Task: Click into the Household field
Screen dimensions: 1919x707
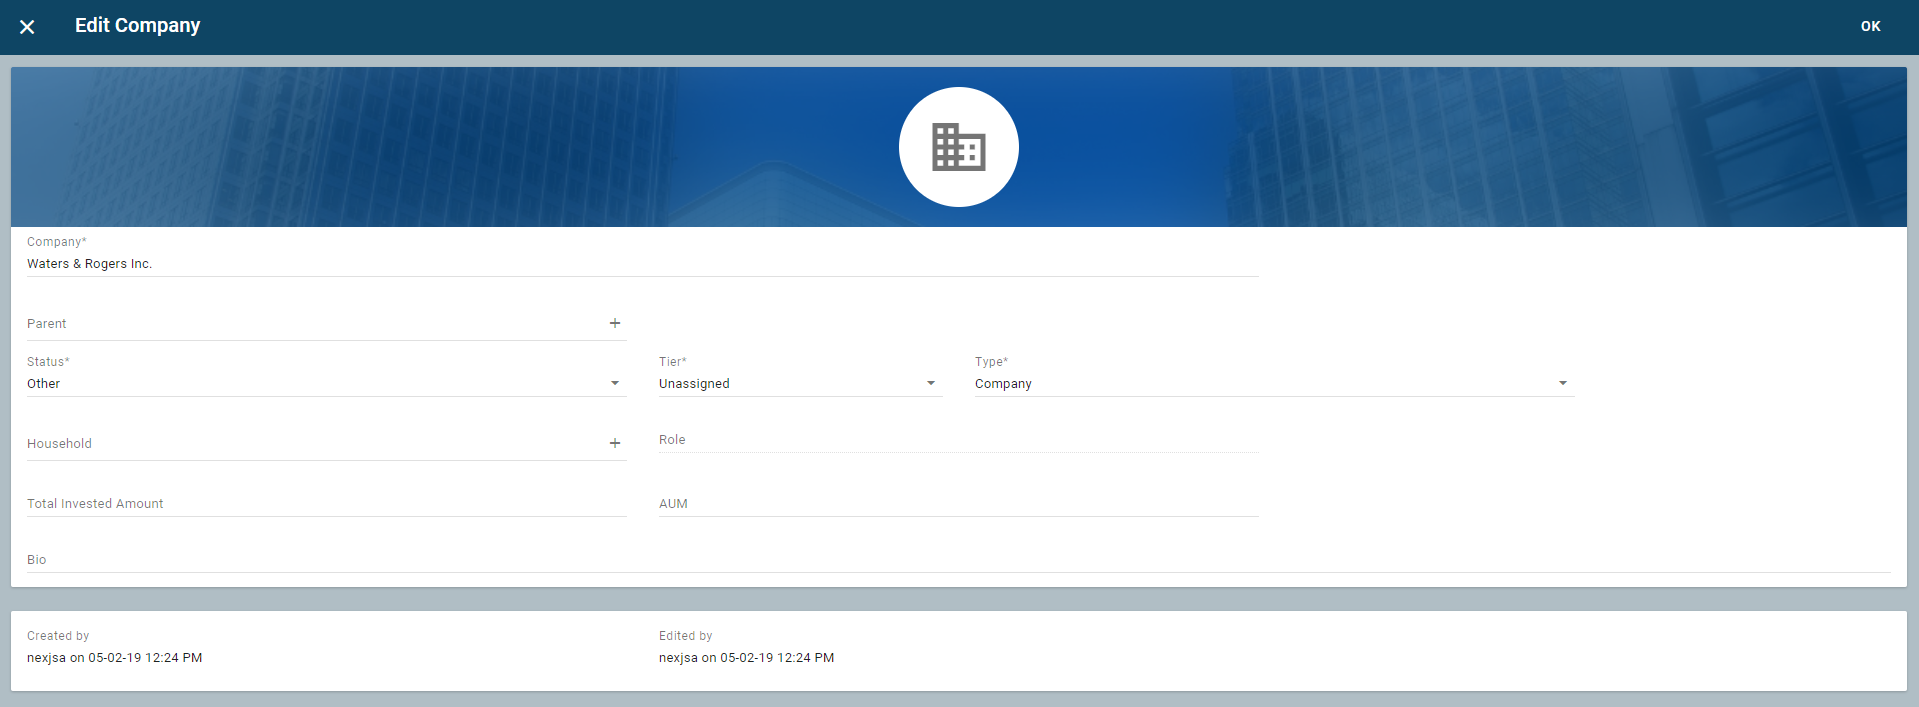Action: click(310, 444)
